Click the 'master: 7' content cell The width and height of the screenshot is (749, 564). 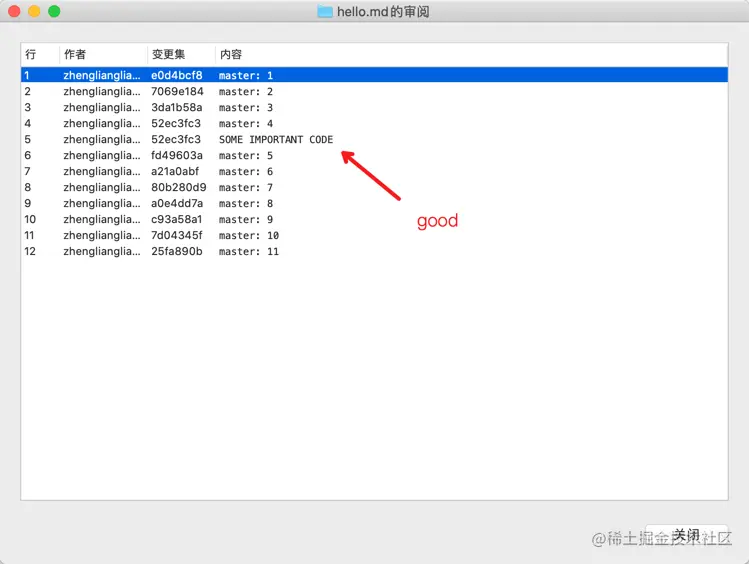tap(246, 188)
